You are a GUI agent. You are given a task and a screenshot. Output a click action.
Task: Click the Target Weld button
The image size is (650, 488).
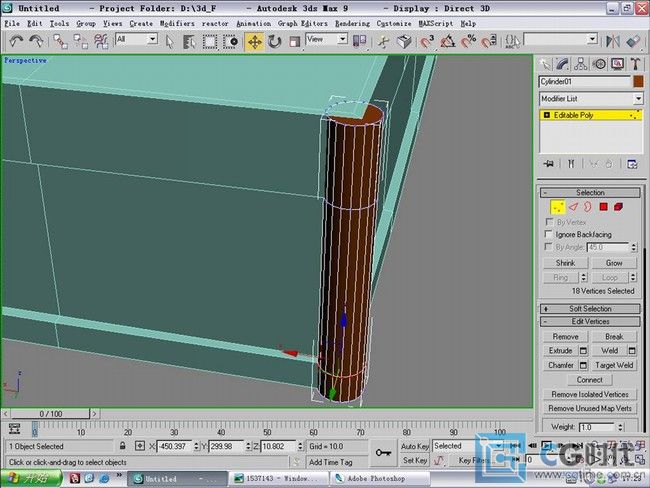point(614,365)
